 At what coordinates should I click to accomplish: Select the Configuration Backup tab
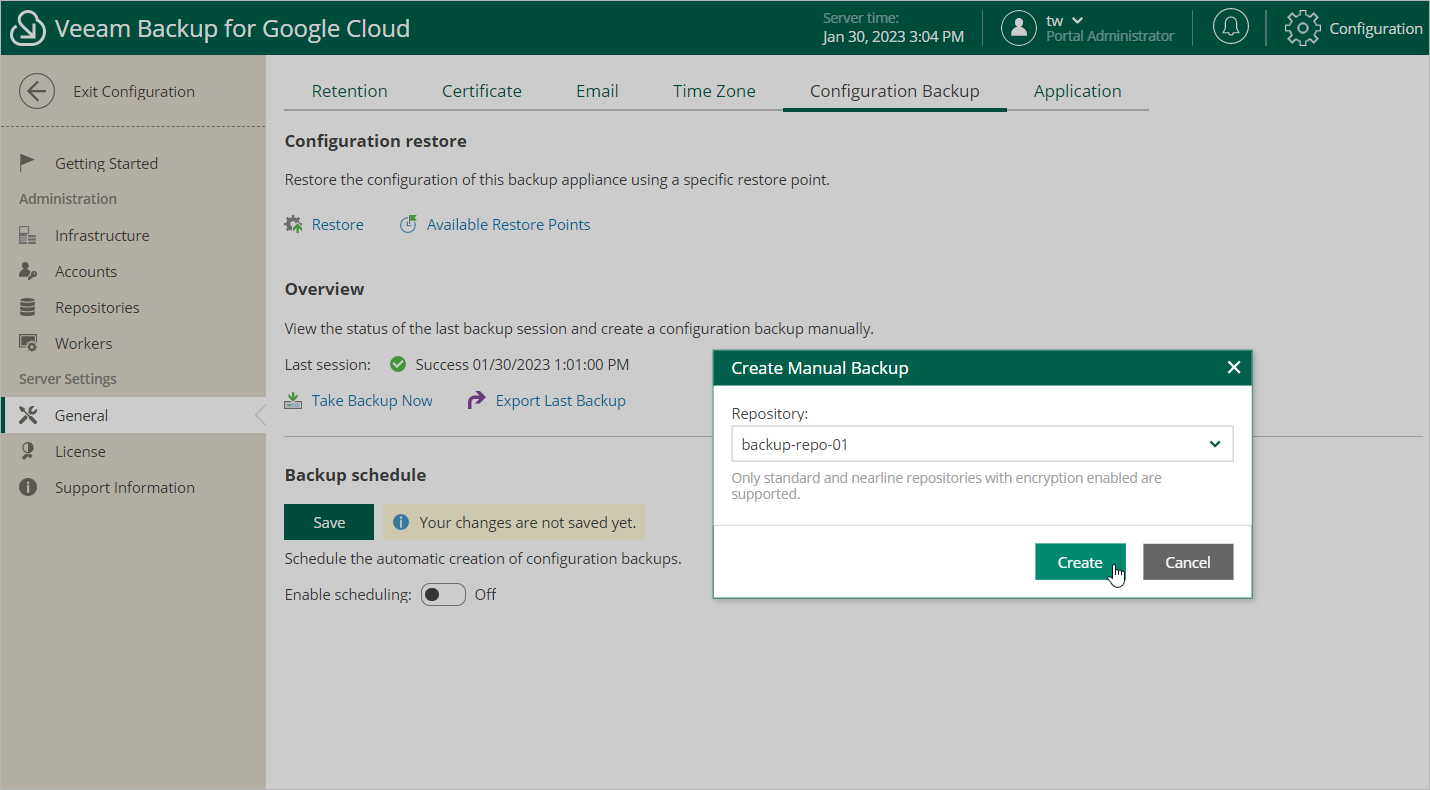pyautogui.click(x=894, y=91)
